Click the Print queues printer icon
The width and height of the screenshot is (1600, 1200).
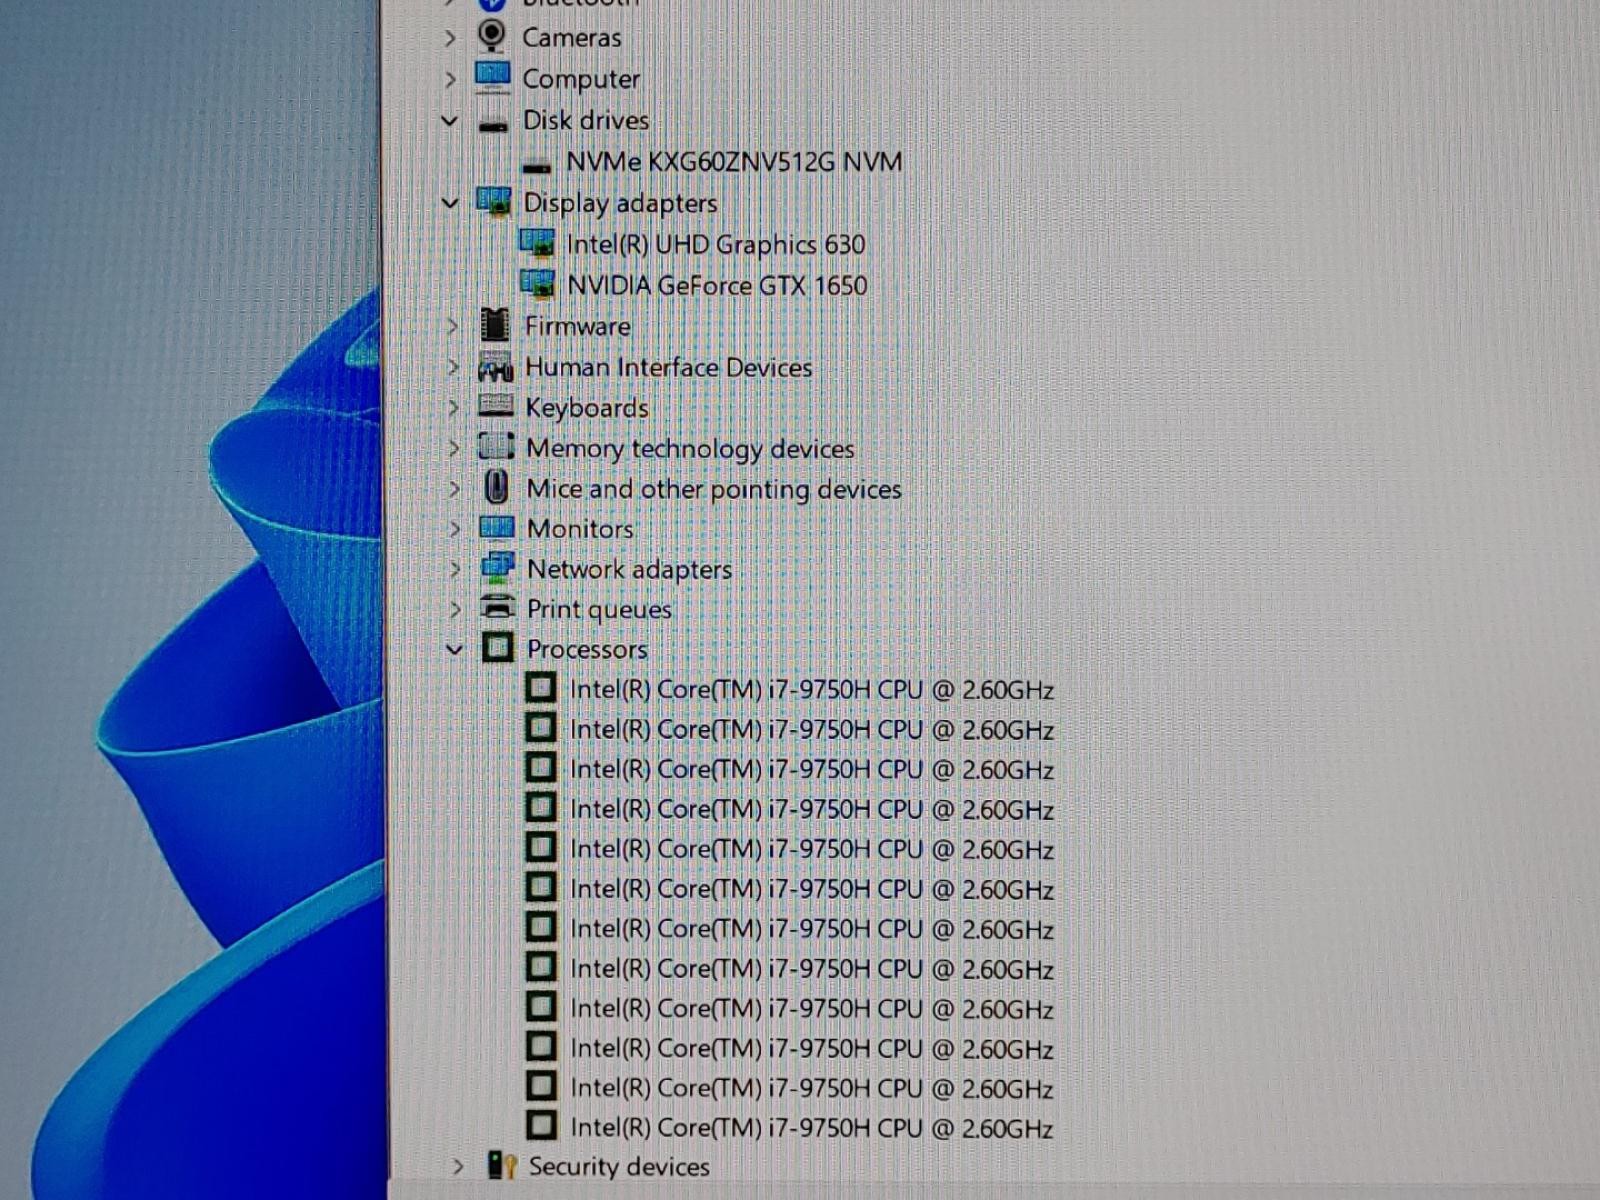point(498,607)
